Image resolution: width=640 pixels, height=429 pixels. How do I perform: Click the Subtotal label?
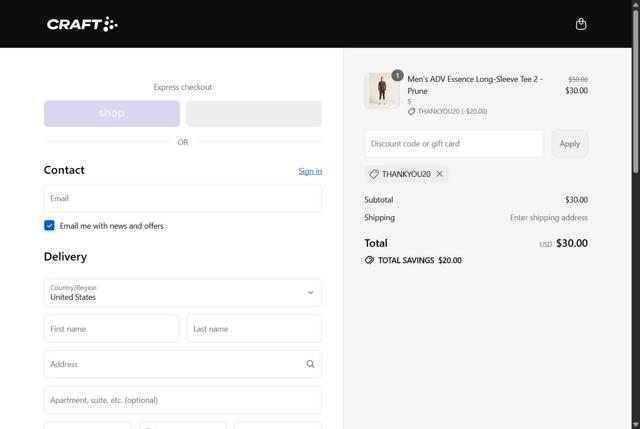tap(379, 200)
